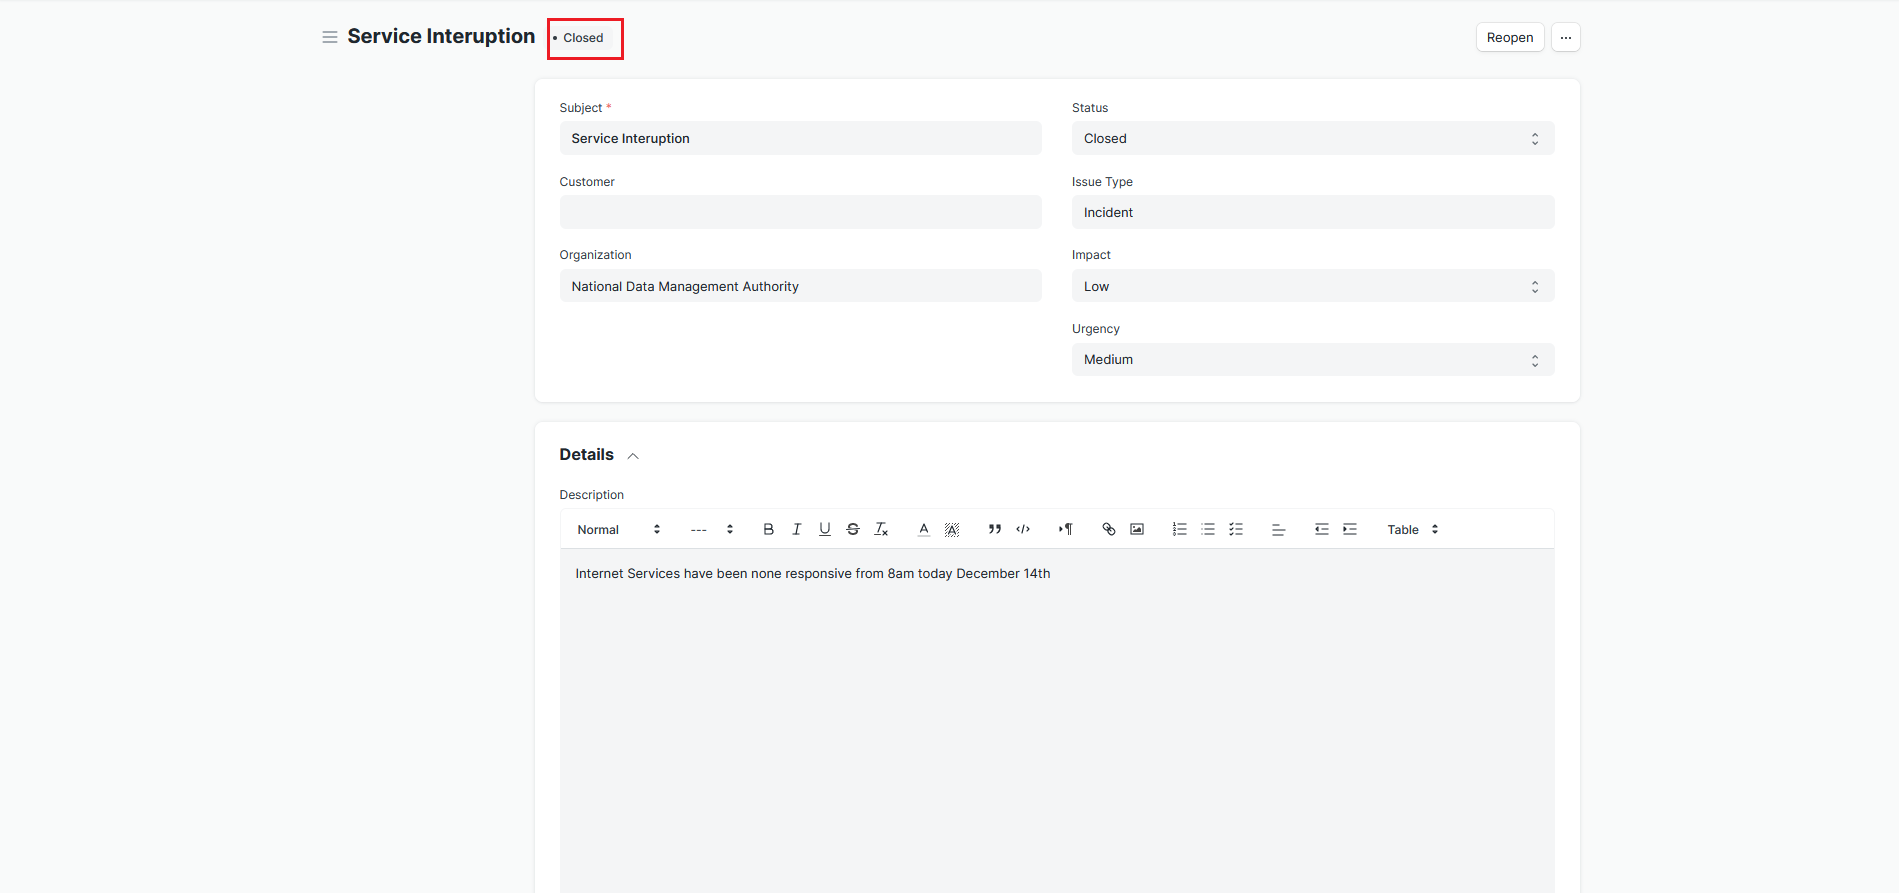
Task: Toggle the sidebar hamburger menu icon
Action: tap(329, 37)
